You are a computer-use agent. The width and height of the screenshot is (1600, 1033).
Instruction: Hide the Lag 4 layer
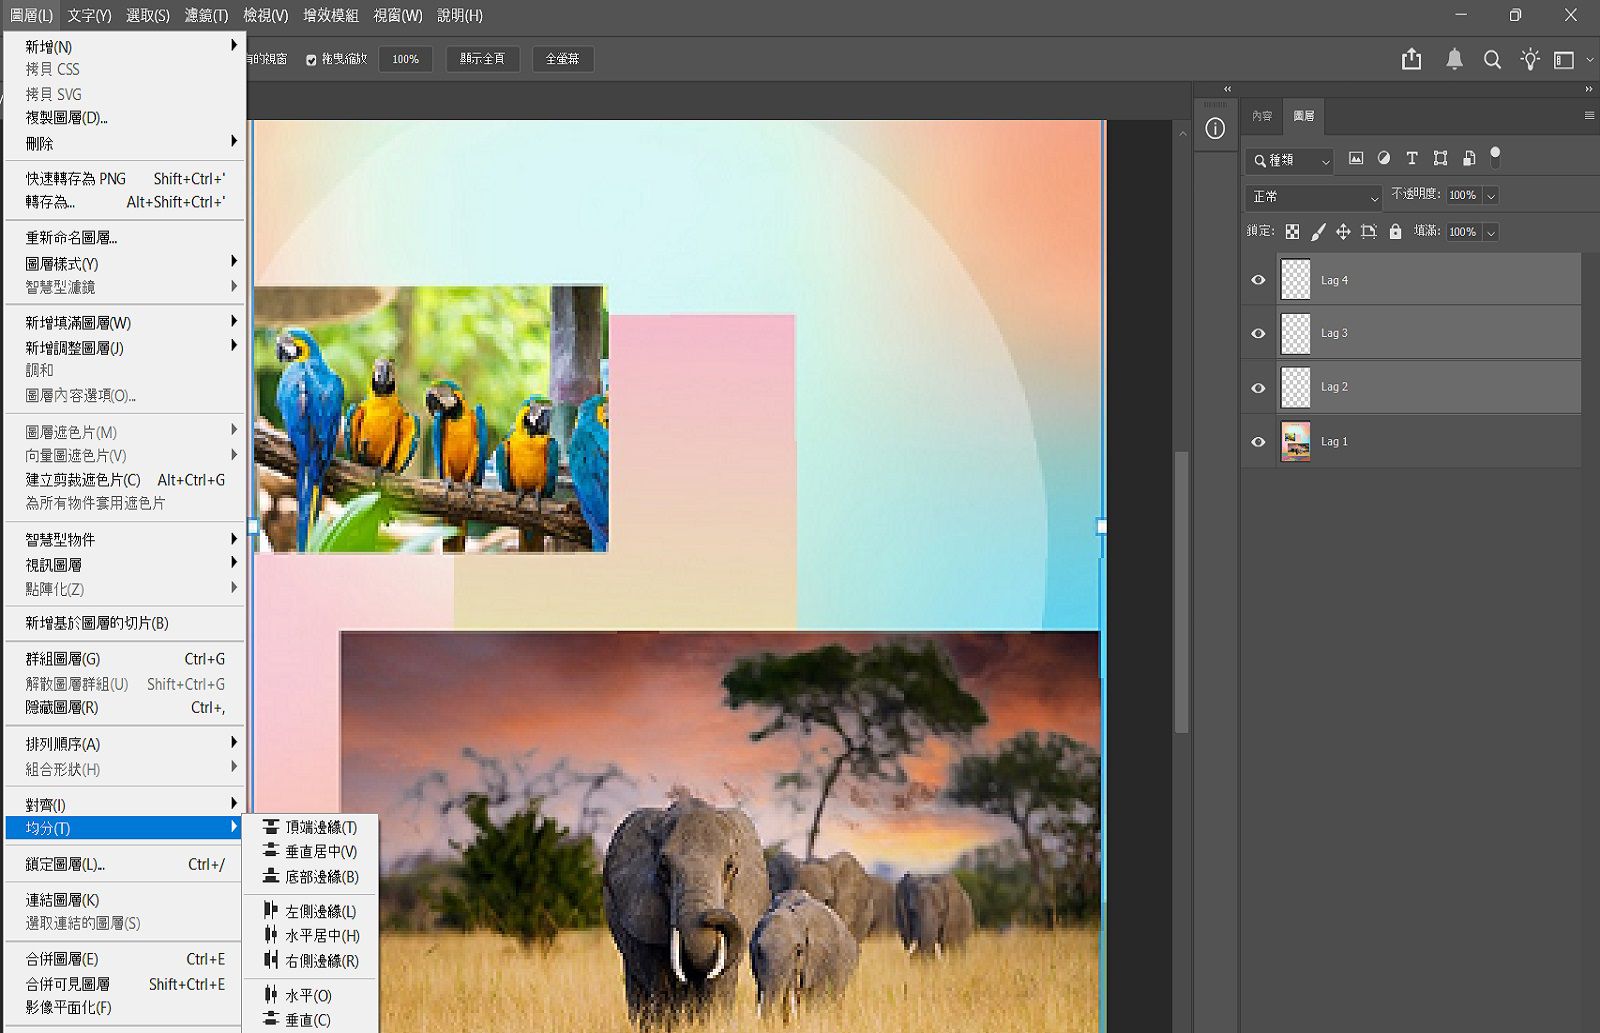click(1258, 280)
